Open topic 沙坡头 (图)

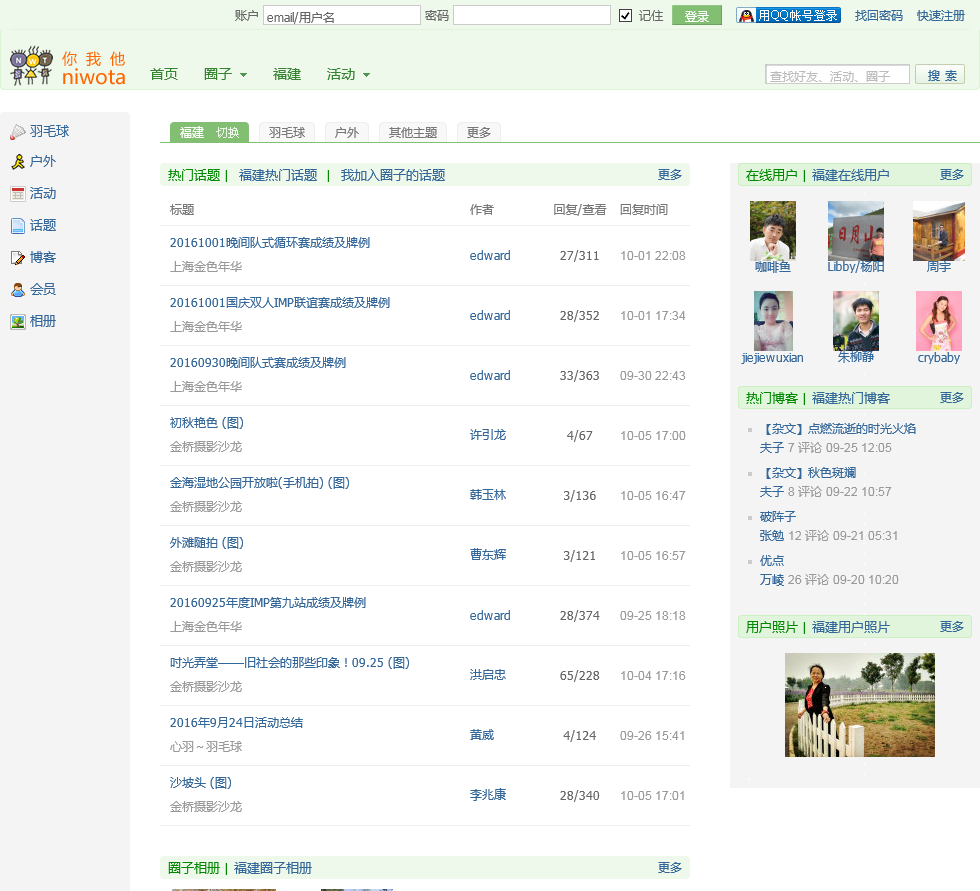click(x=201, y=782)
